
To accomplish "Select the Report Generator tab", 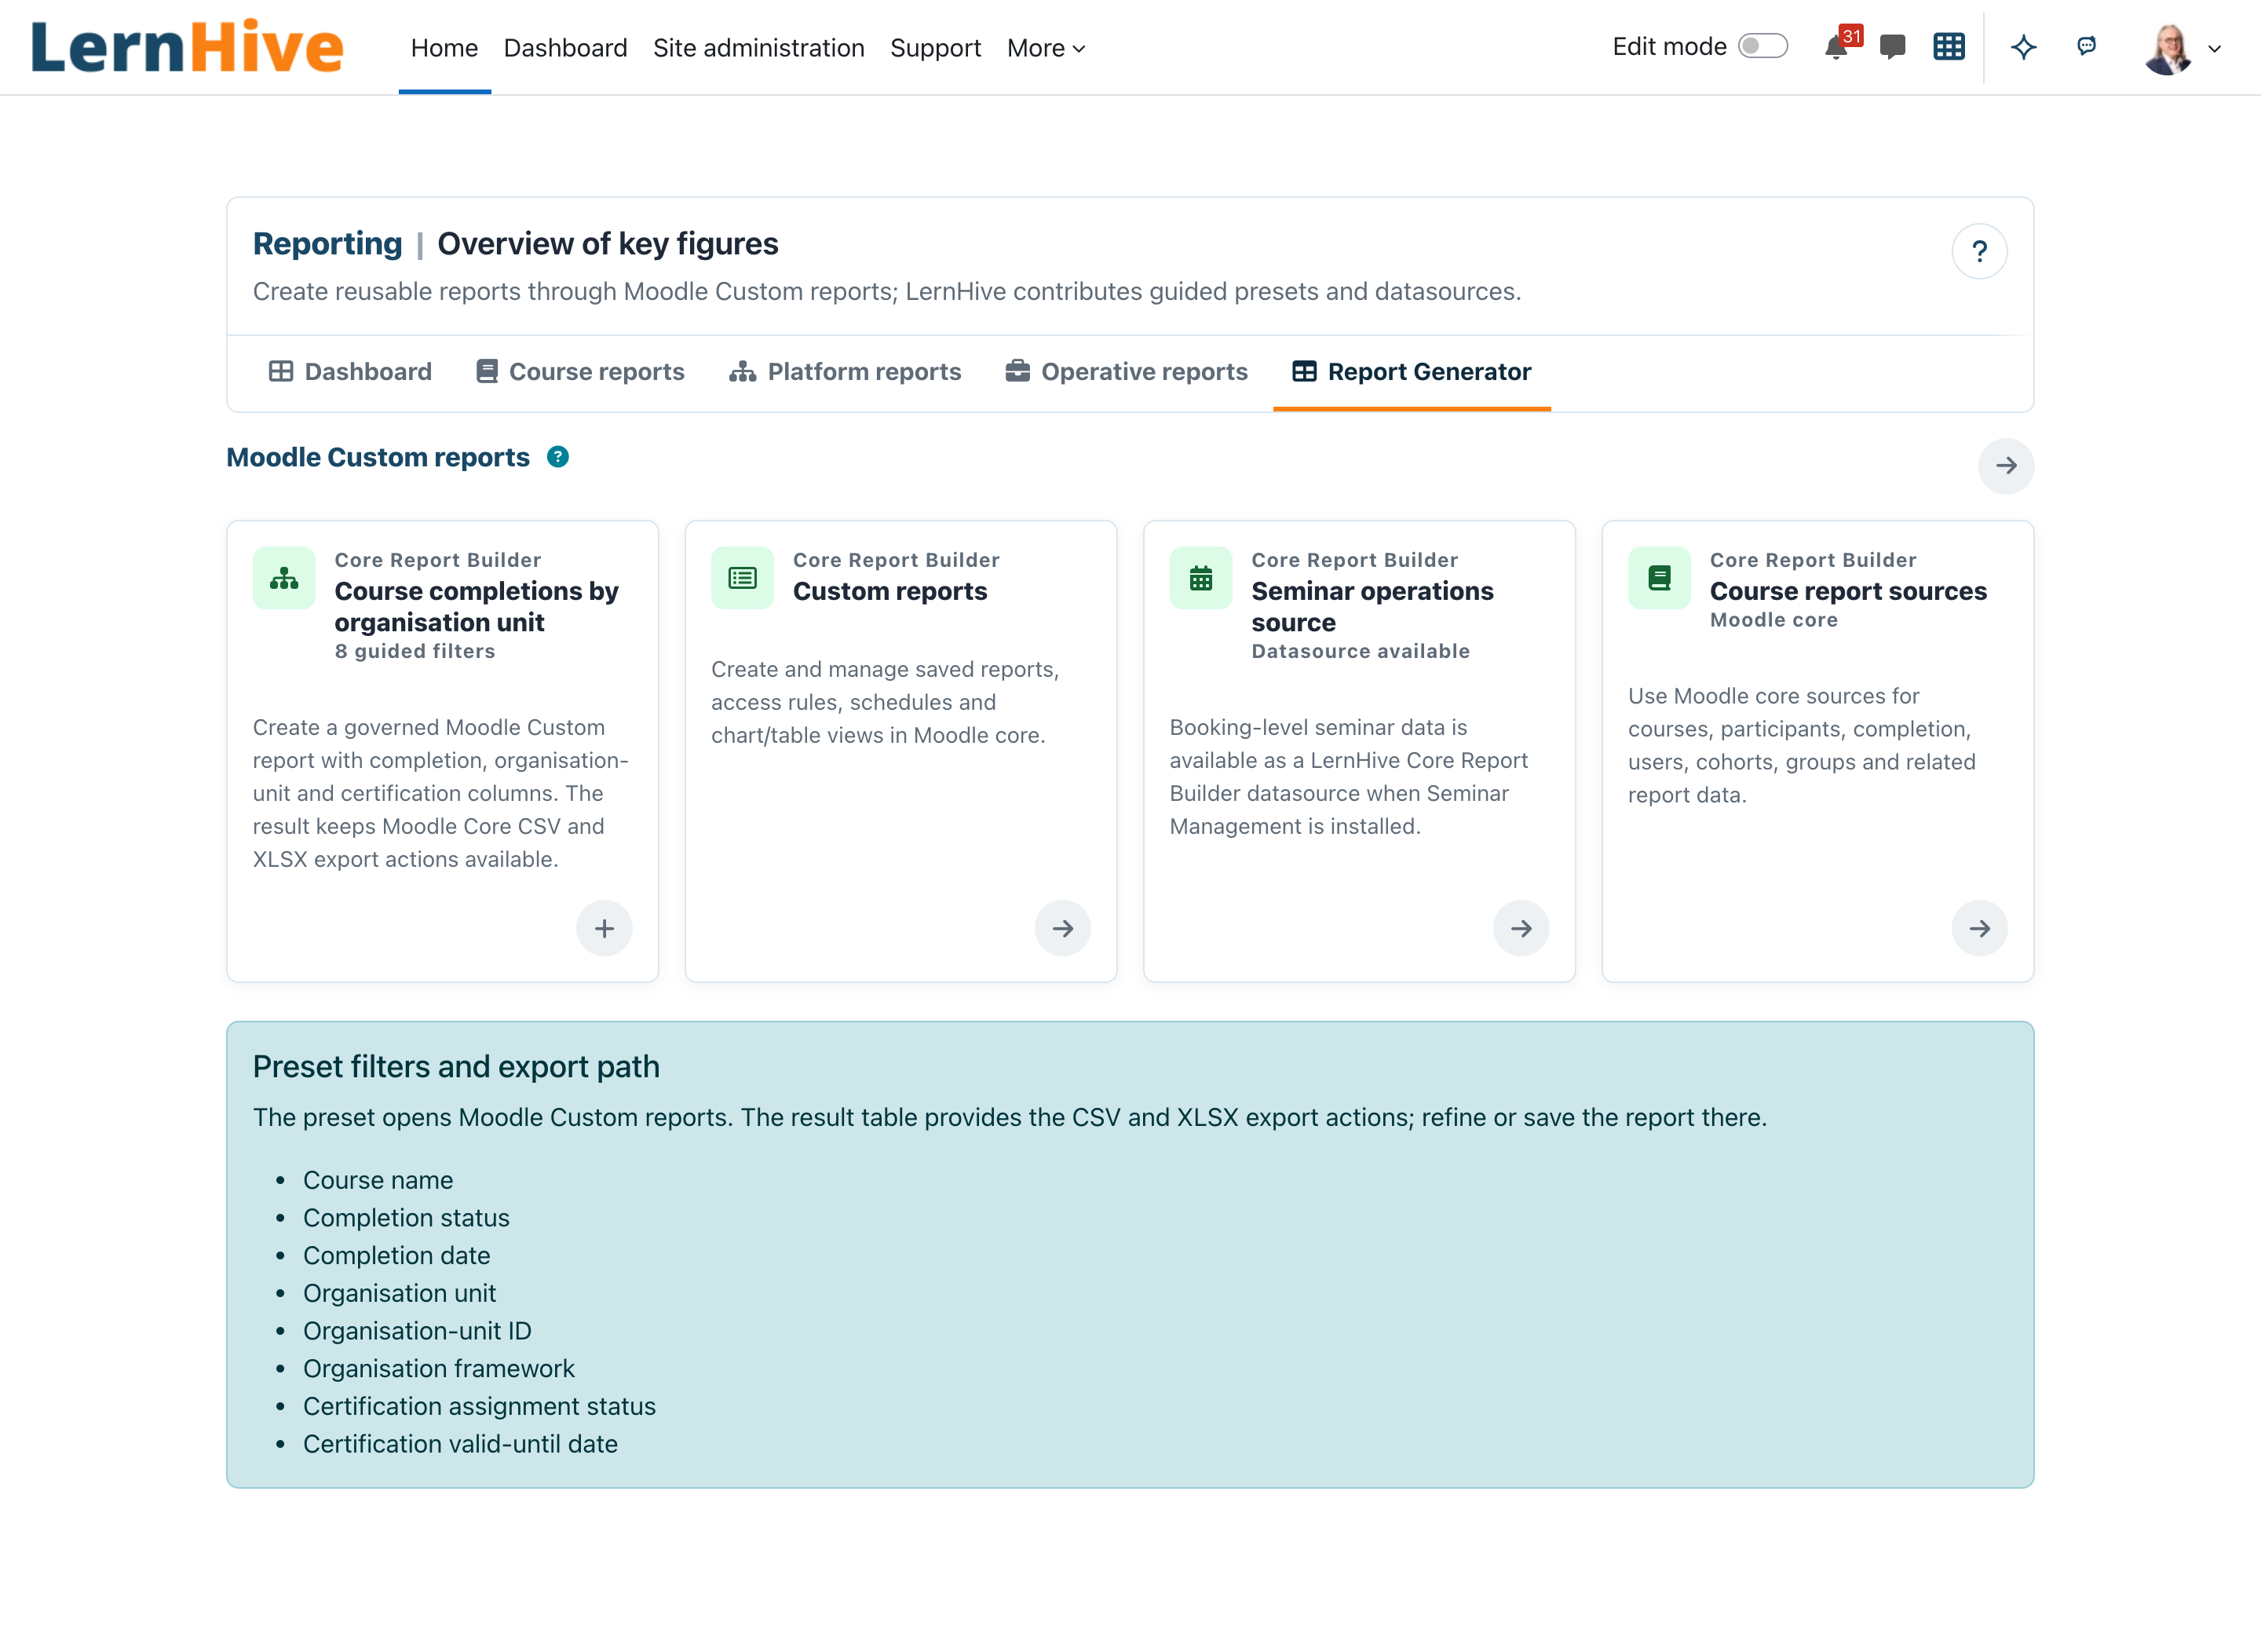I will (1412, 372).
